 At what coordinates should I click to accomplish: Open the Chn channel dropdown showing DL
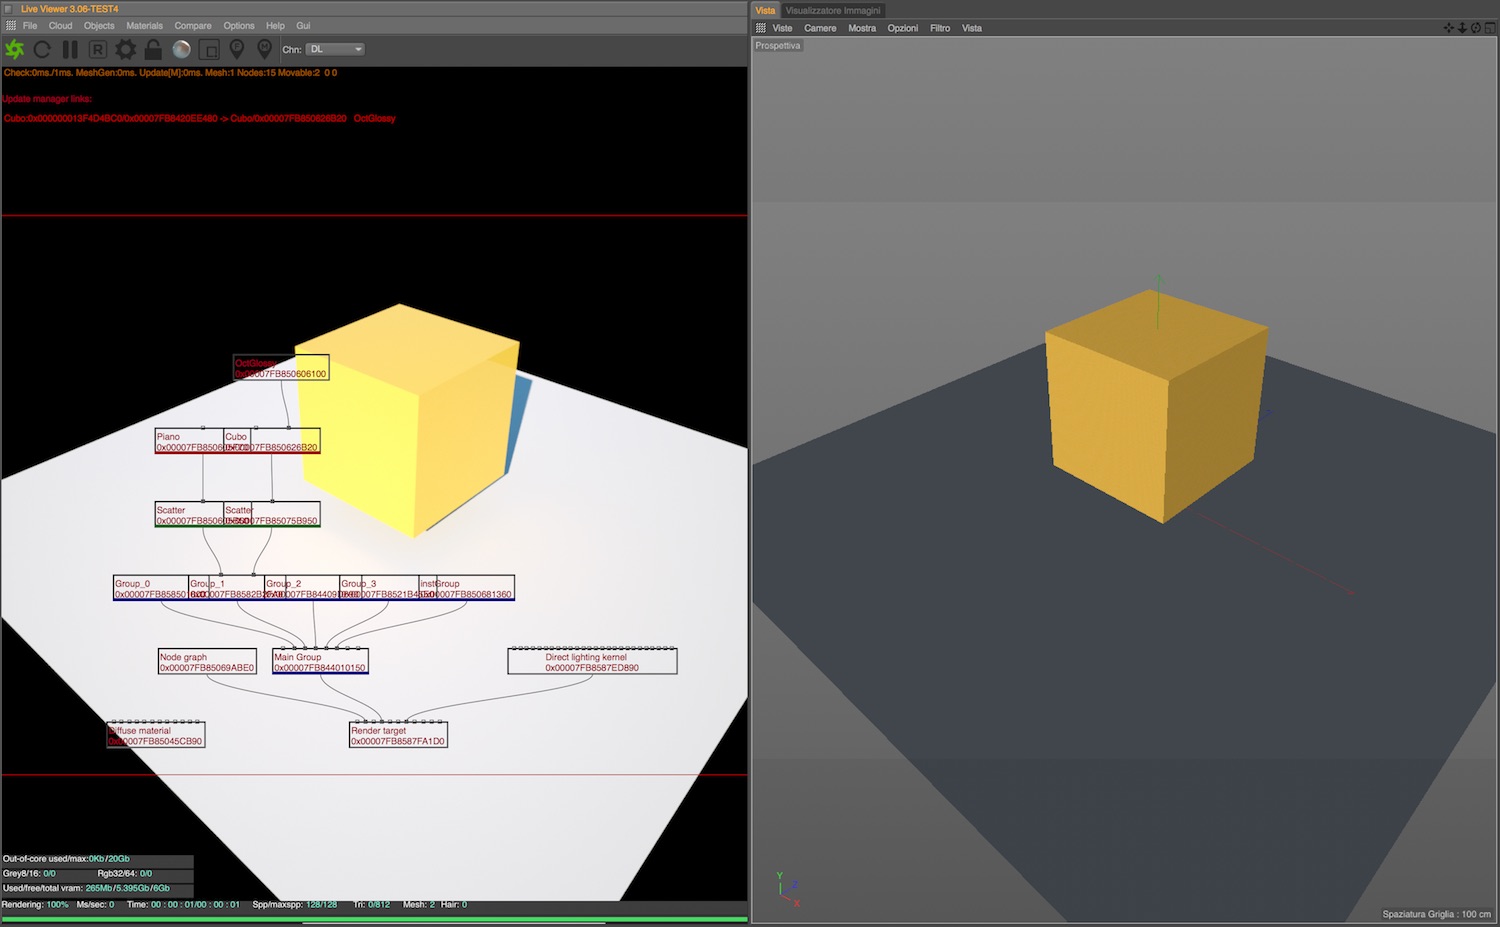click(335, 49)
